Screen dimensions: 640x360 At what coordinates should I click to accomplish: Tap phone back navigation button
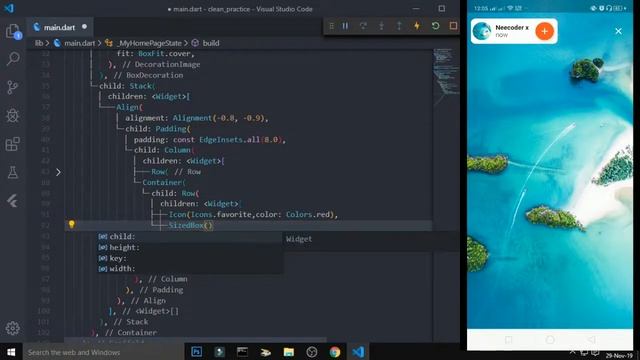pyautogui.click(x=591, y=340)
